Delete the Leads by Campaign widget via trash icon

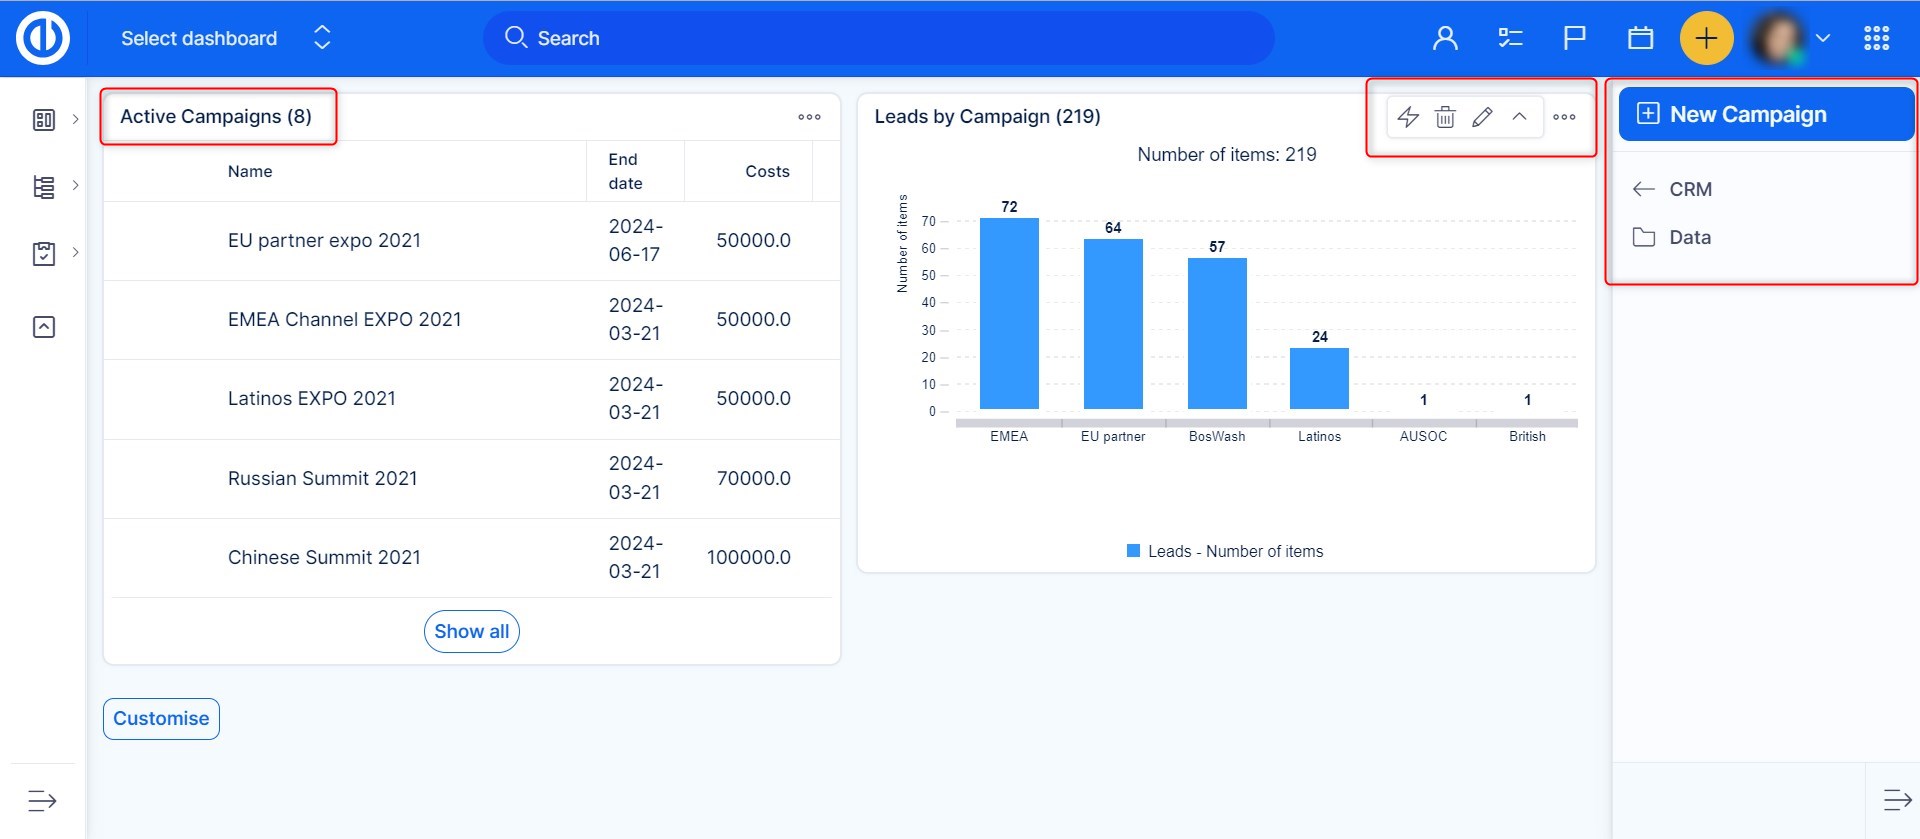pyautogui.click(x=1445, y=117)
